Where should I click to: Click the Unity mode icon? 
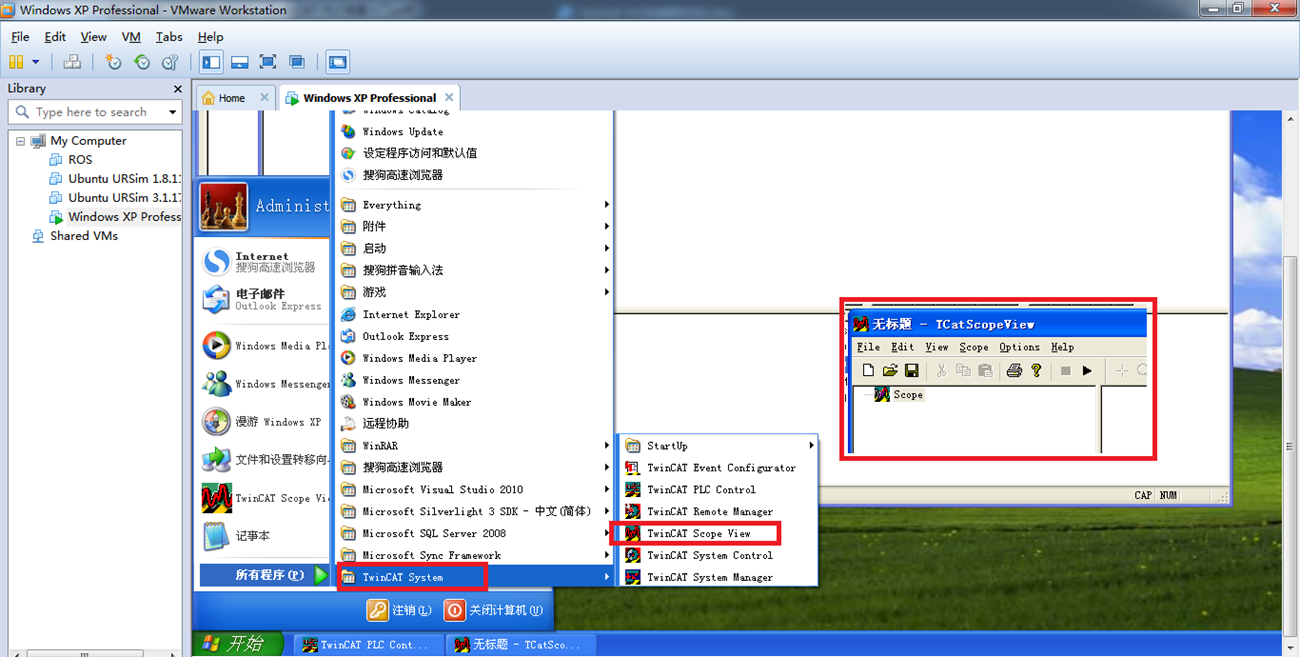pyautogui.click(x=297, y=62)
